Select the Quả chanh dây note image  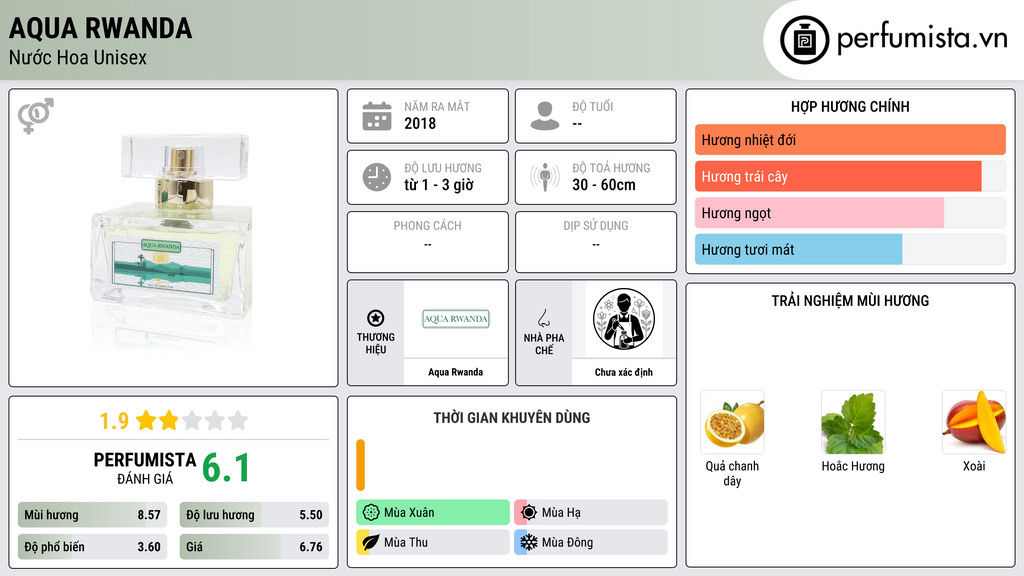click(732, 423)
